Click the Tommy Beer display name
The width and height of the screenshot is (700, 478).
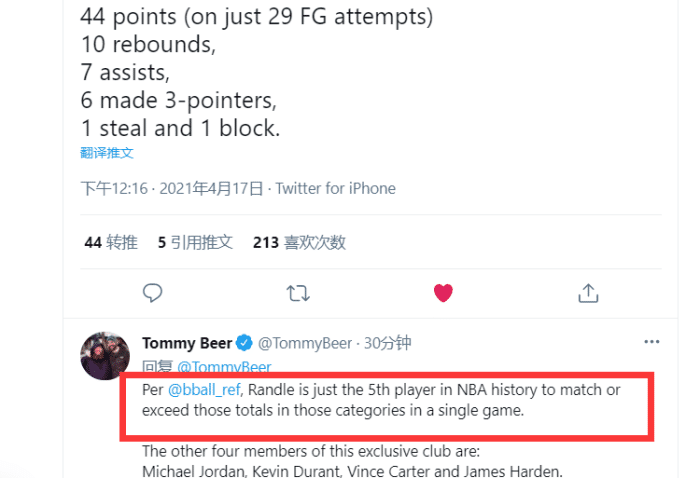(x=187, y=343)
